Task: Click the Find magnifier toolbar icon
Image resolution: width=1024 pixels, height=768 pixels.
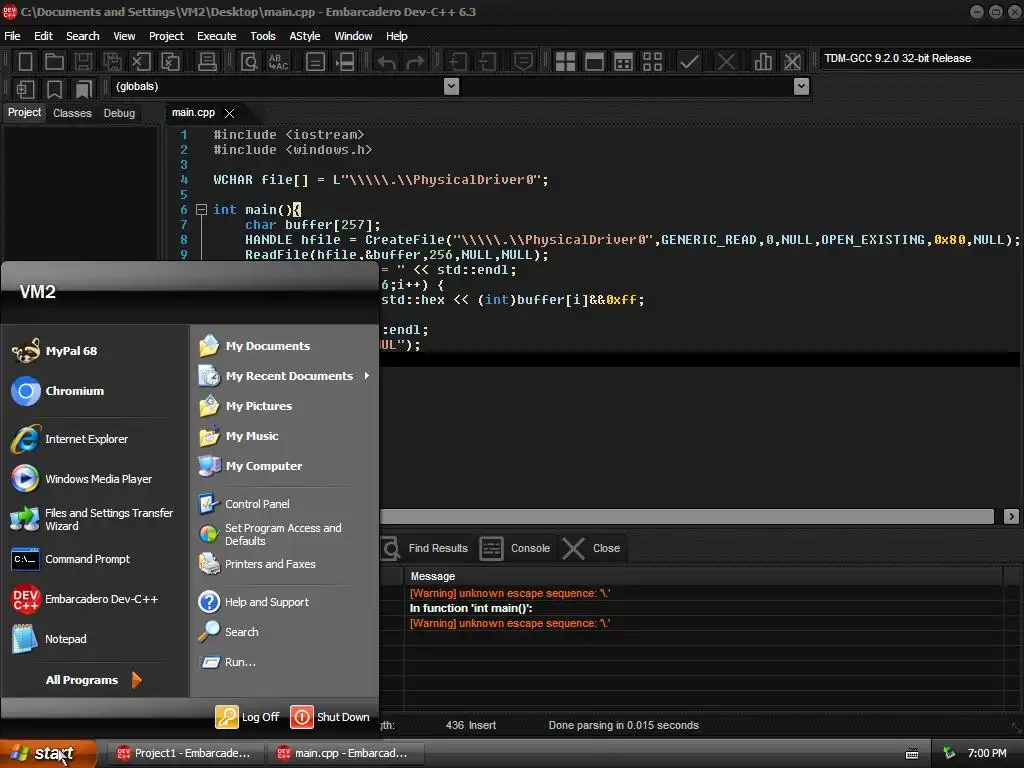Action: [249, 62]
